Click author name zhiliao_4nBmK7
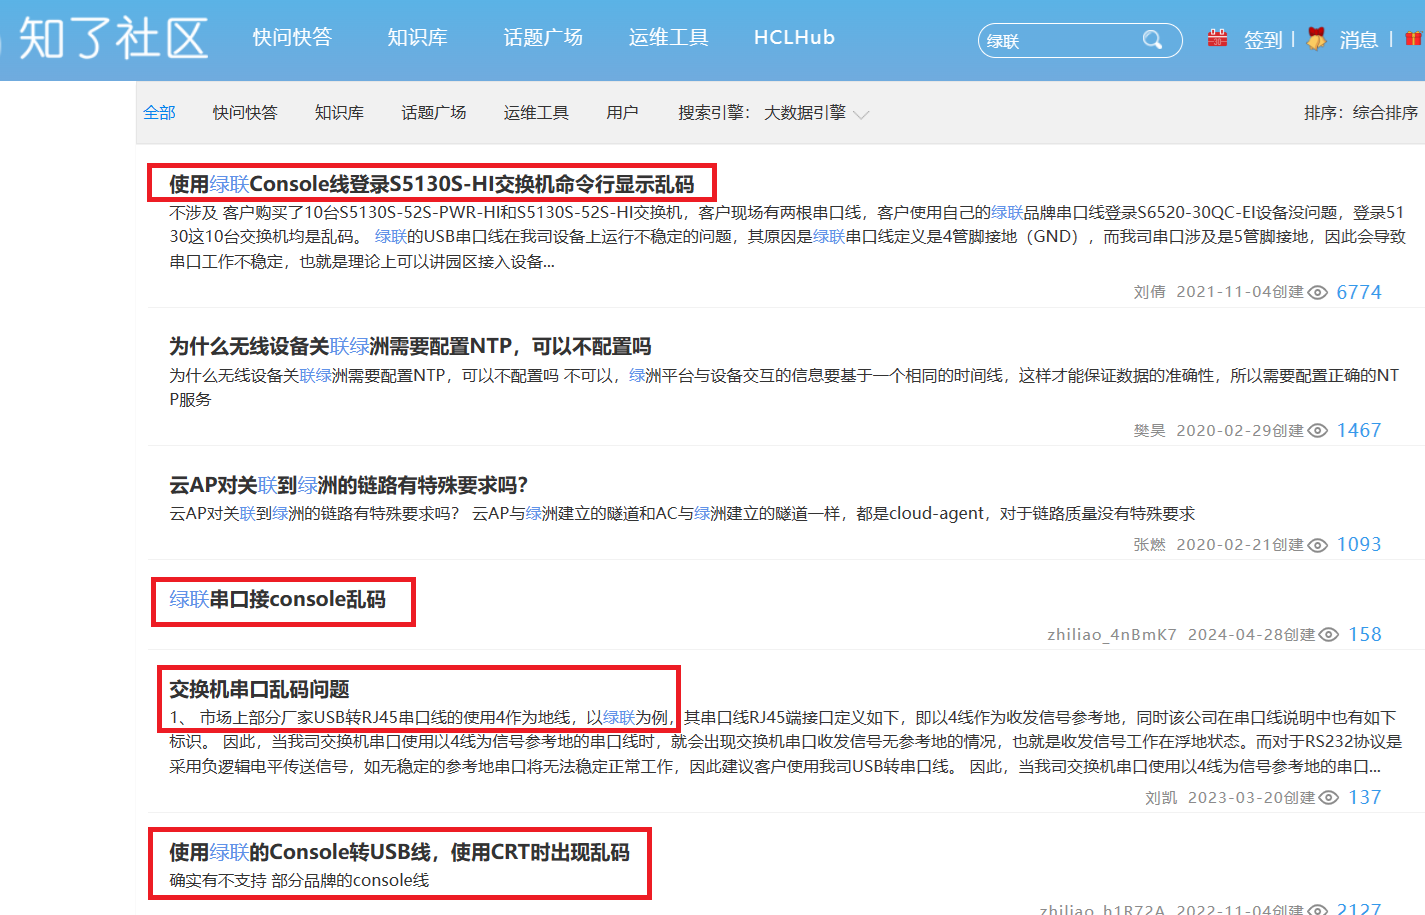Screen dimensions: 1425x915 point(1112,635)
